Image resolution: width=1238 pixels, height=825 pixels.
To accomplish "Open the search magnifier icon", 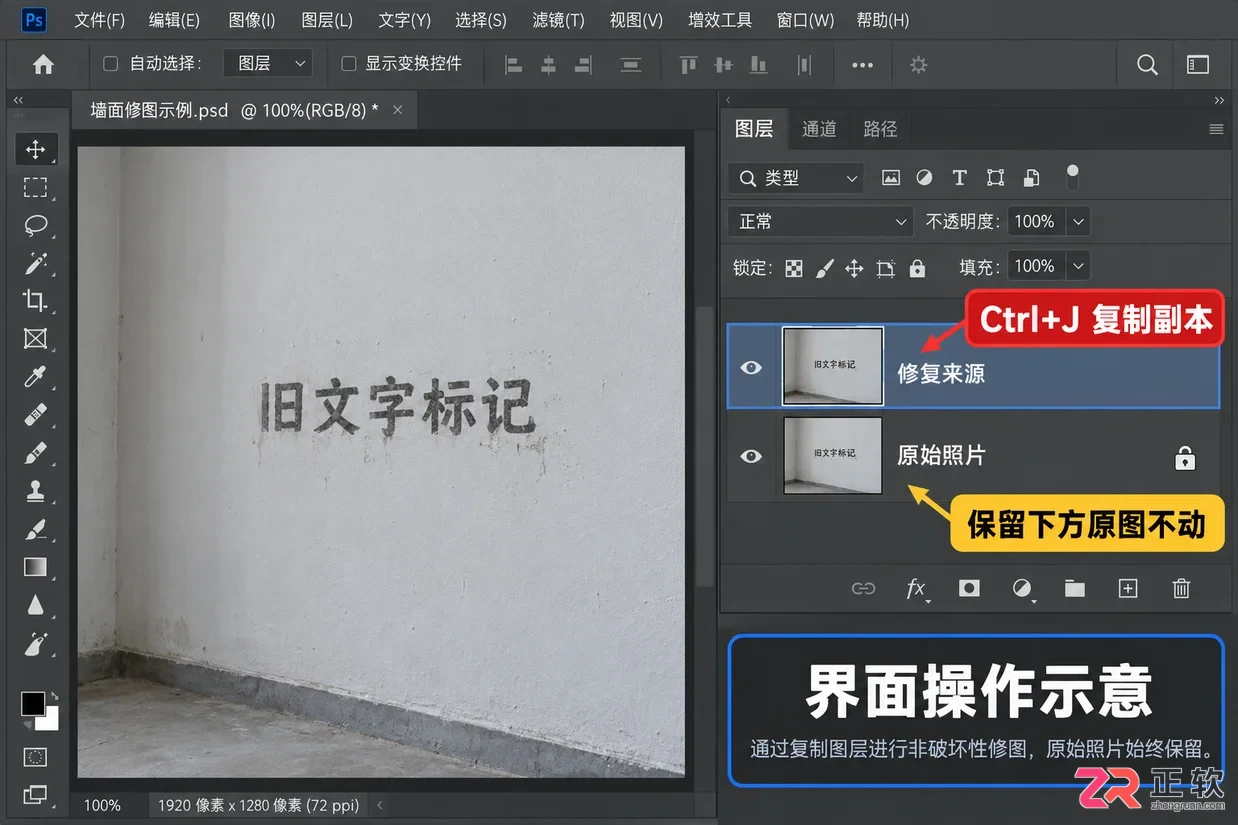I will pos(1147,65).
